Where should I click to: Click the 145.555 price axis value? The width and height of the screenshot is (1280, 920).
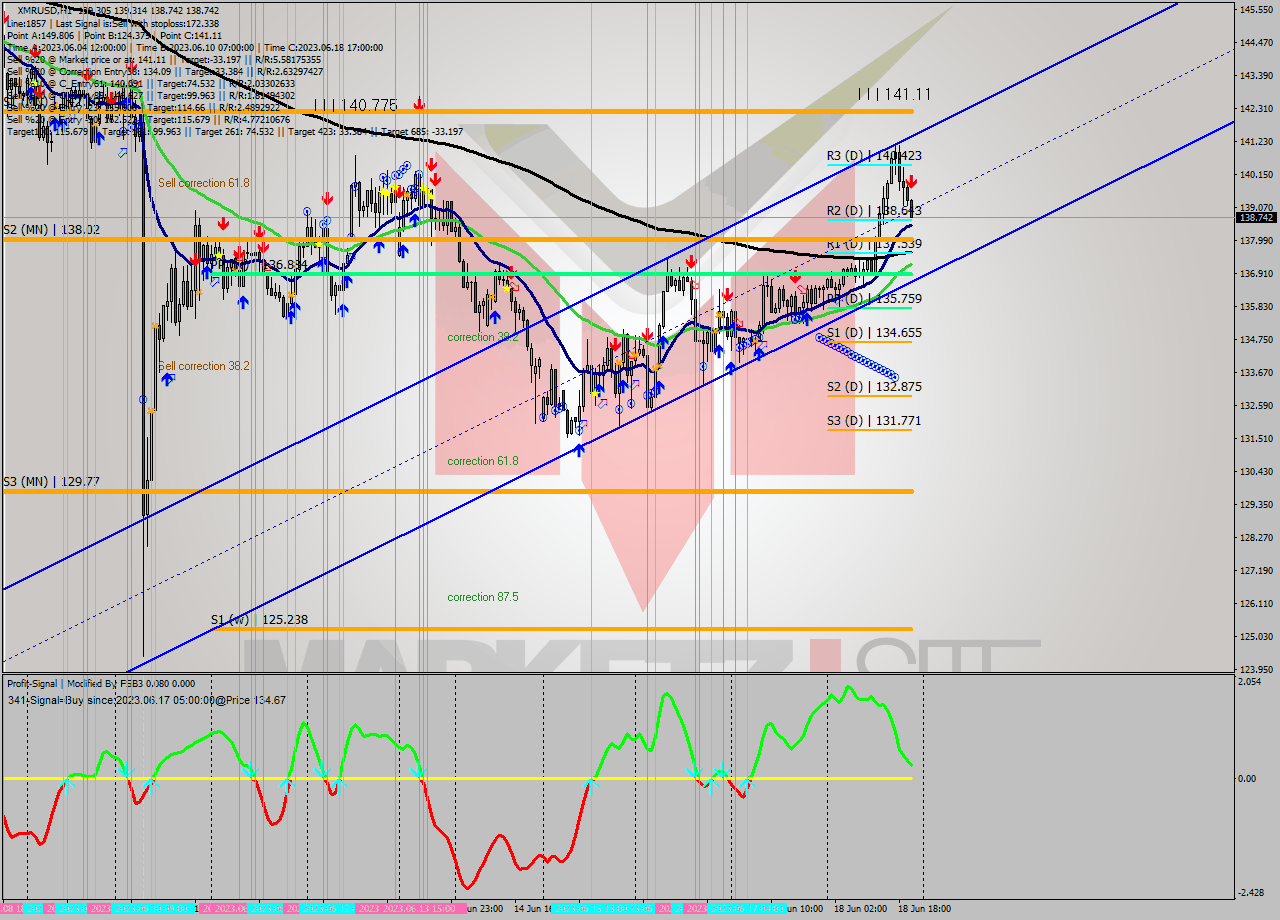1256,9
